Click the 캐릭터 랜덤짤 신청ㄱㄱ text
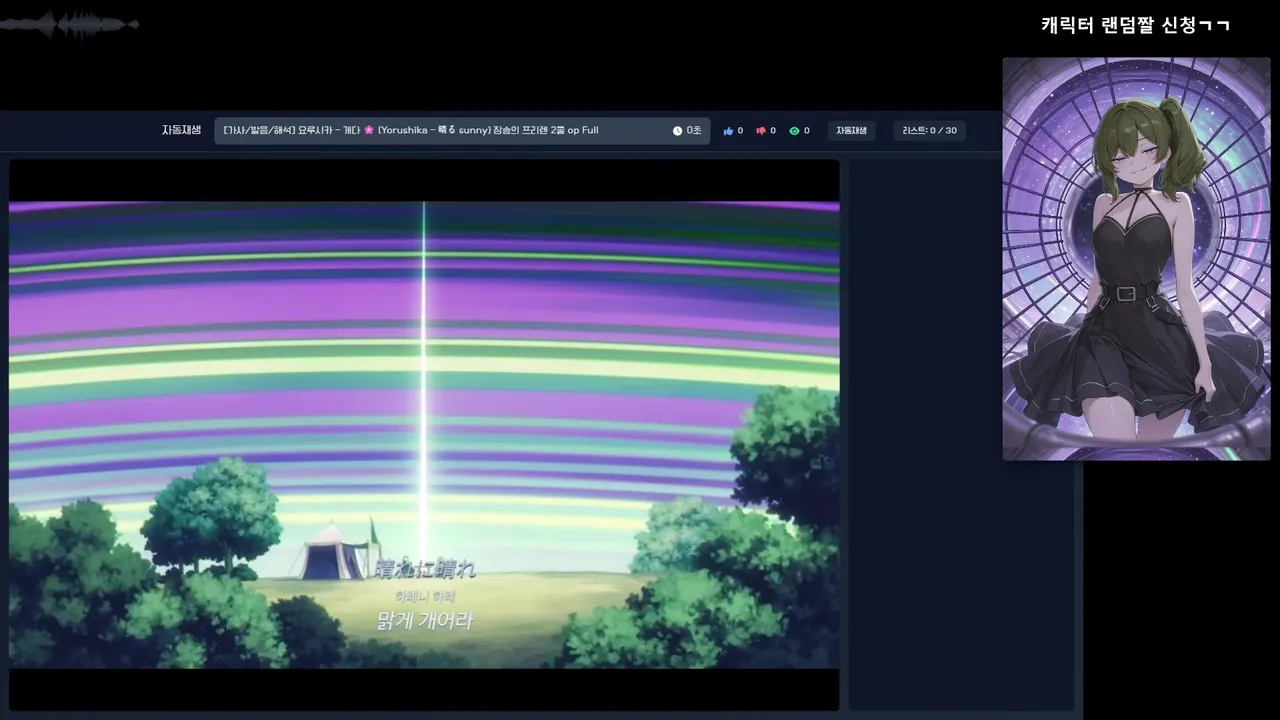The image size is (1280, 720). point(1135,25)
